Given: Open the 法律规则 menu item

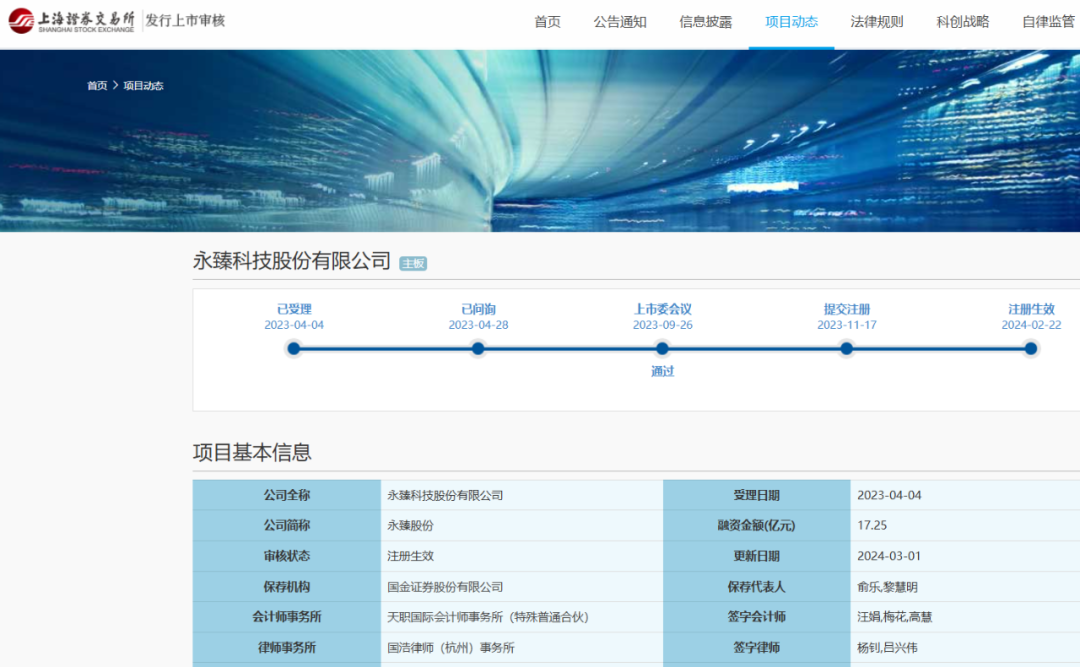Looking at the screenshot, I should click(x=877, y=22).
